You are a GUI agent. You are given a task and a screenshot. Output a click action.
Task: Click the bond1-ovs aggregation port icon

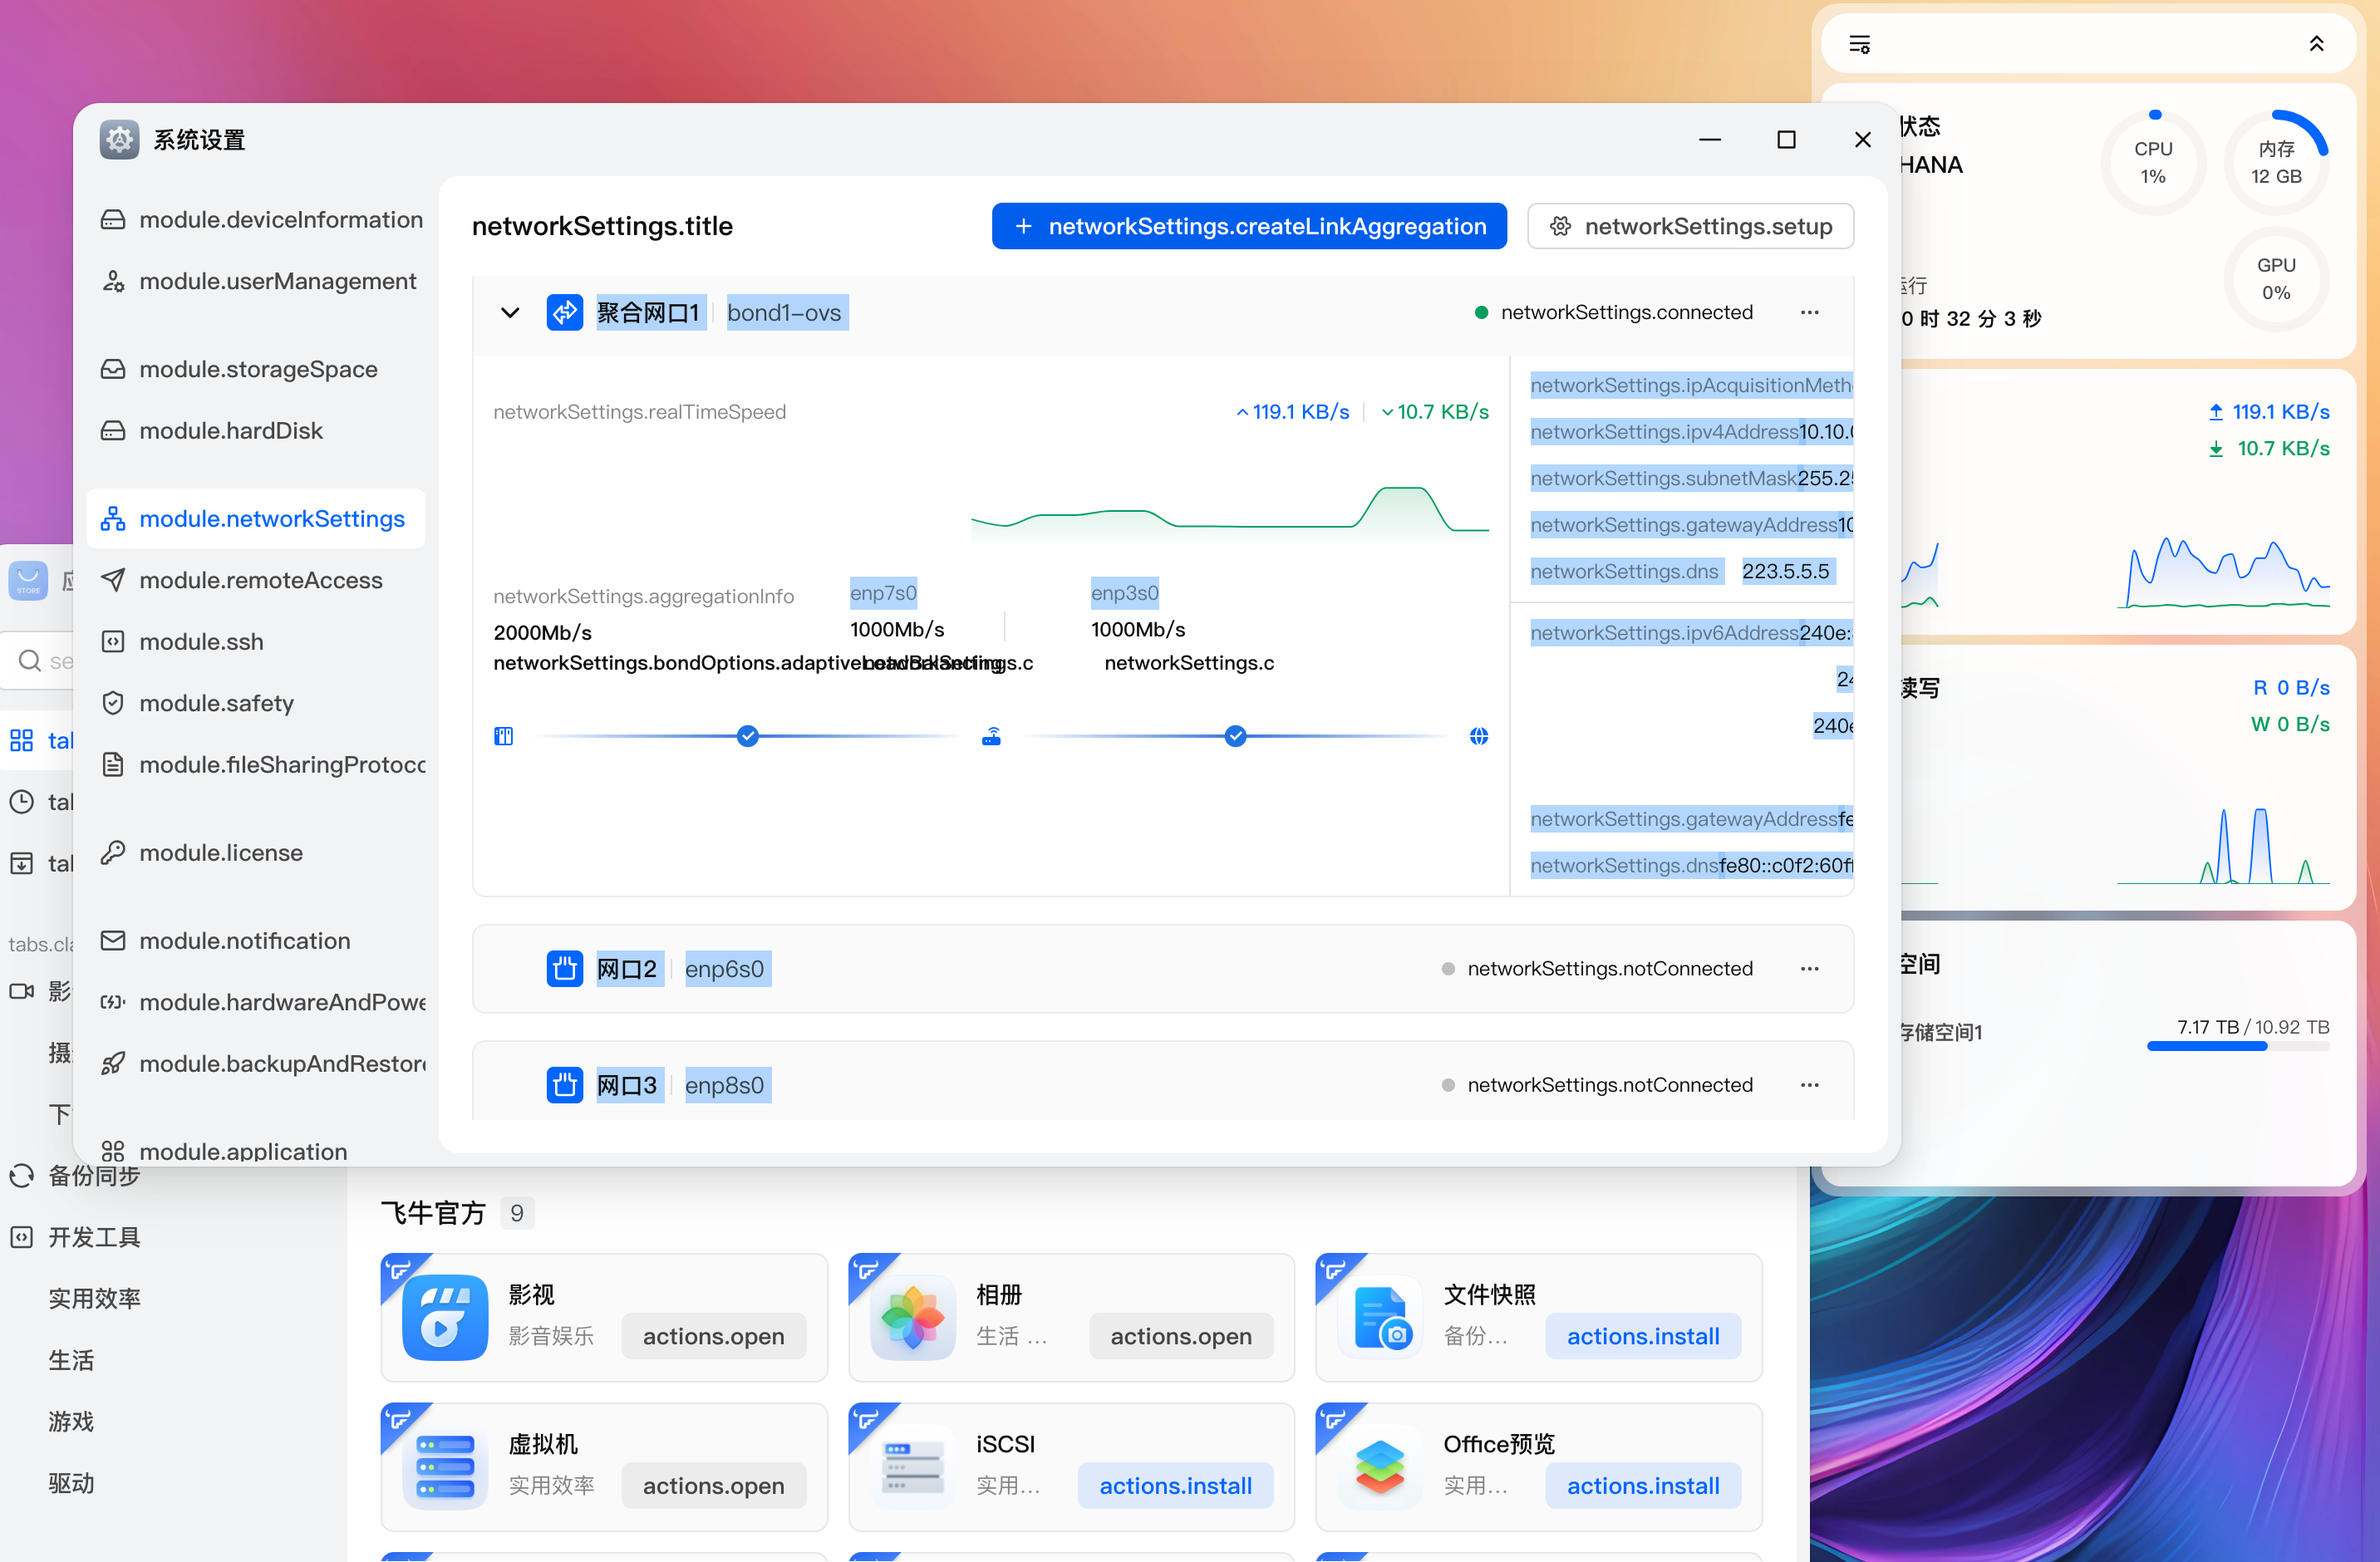point(564,313)
